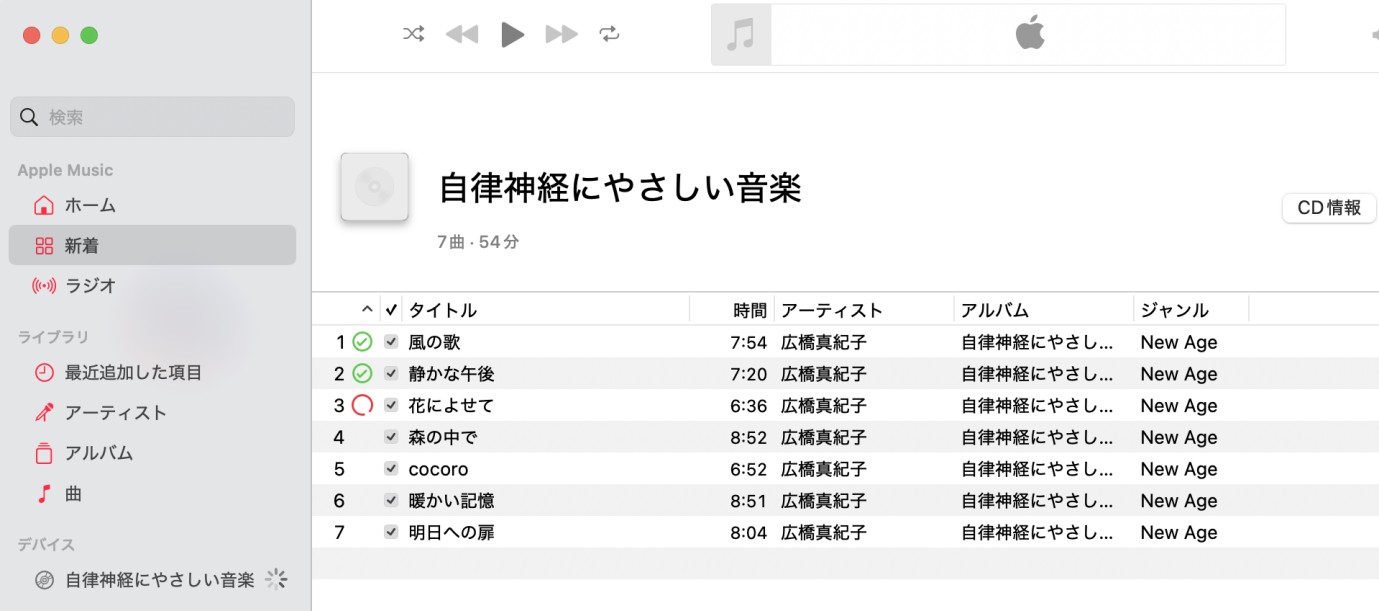Viewport: 1379px width, 611px height.
Task: Toggle repeat mode
Action: tap(609, 34)
